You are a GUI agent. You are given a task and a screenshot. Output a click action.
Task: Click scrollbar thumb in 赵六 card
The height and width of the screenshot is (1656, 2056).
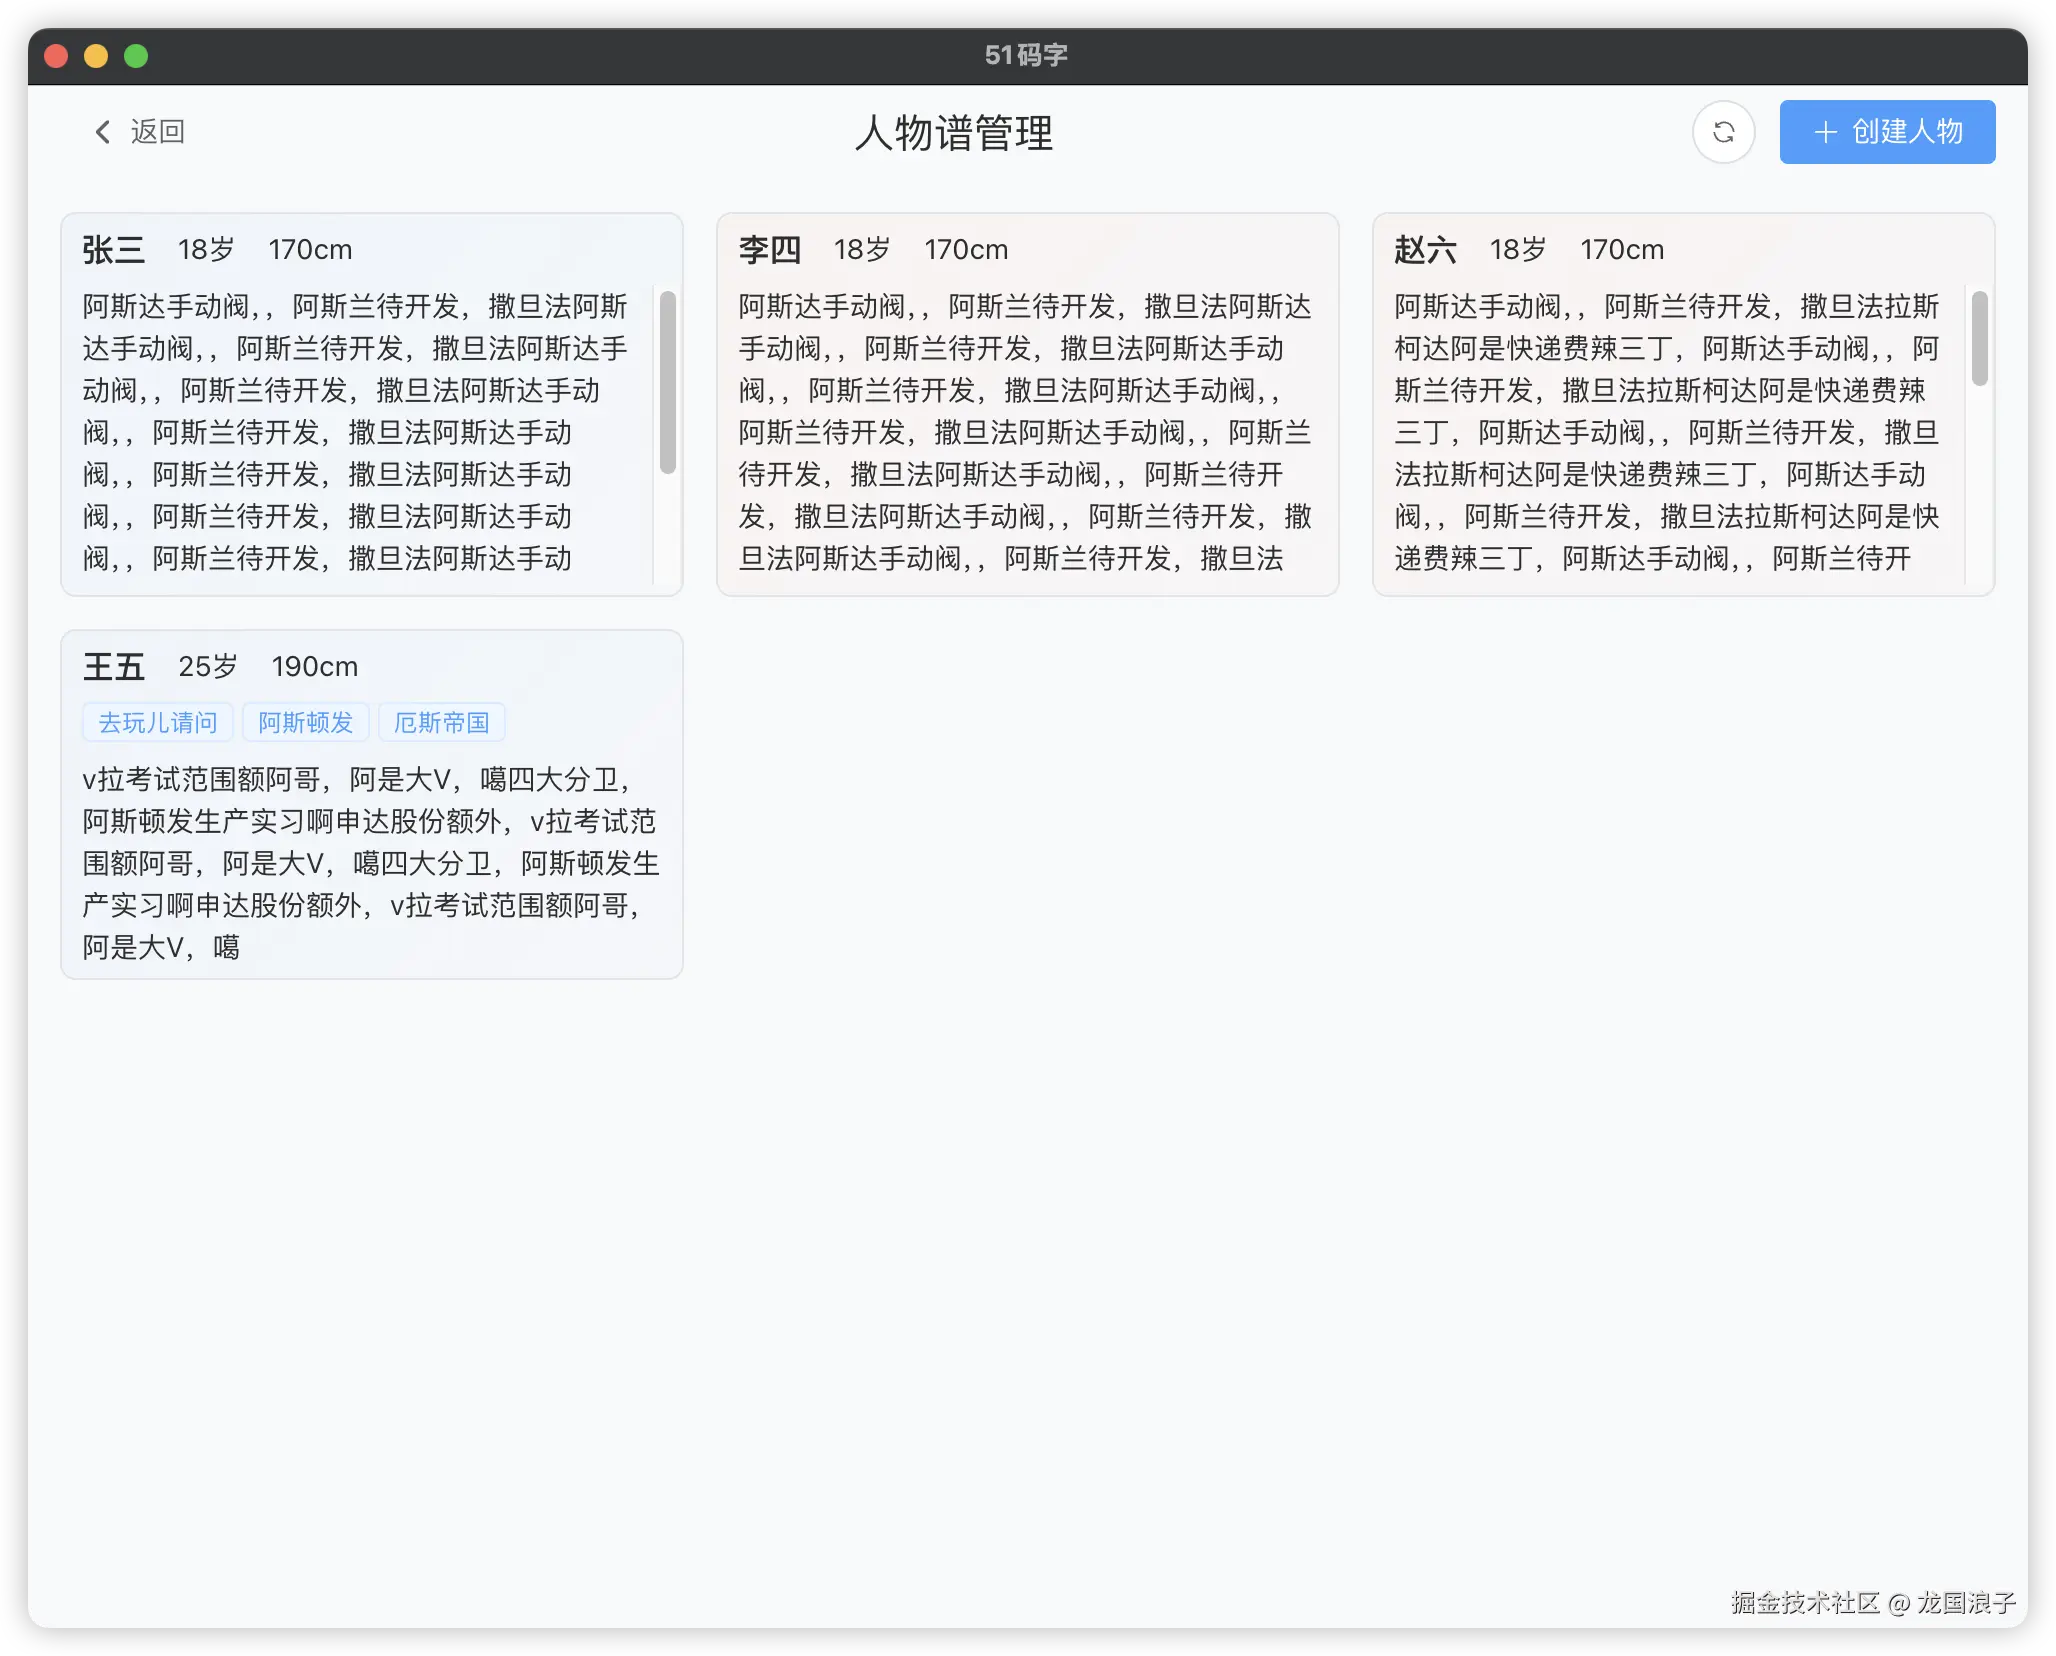tap(1979, 337)
